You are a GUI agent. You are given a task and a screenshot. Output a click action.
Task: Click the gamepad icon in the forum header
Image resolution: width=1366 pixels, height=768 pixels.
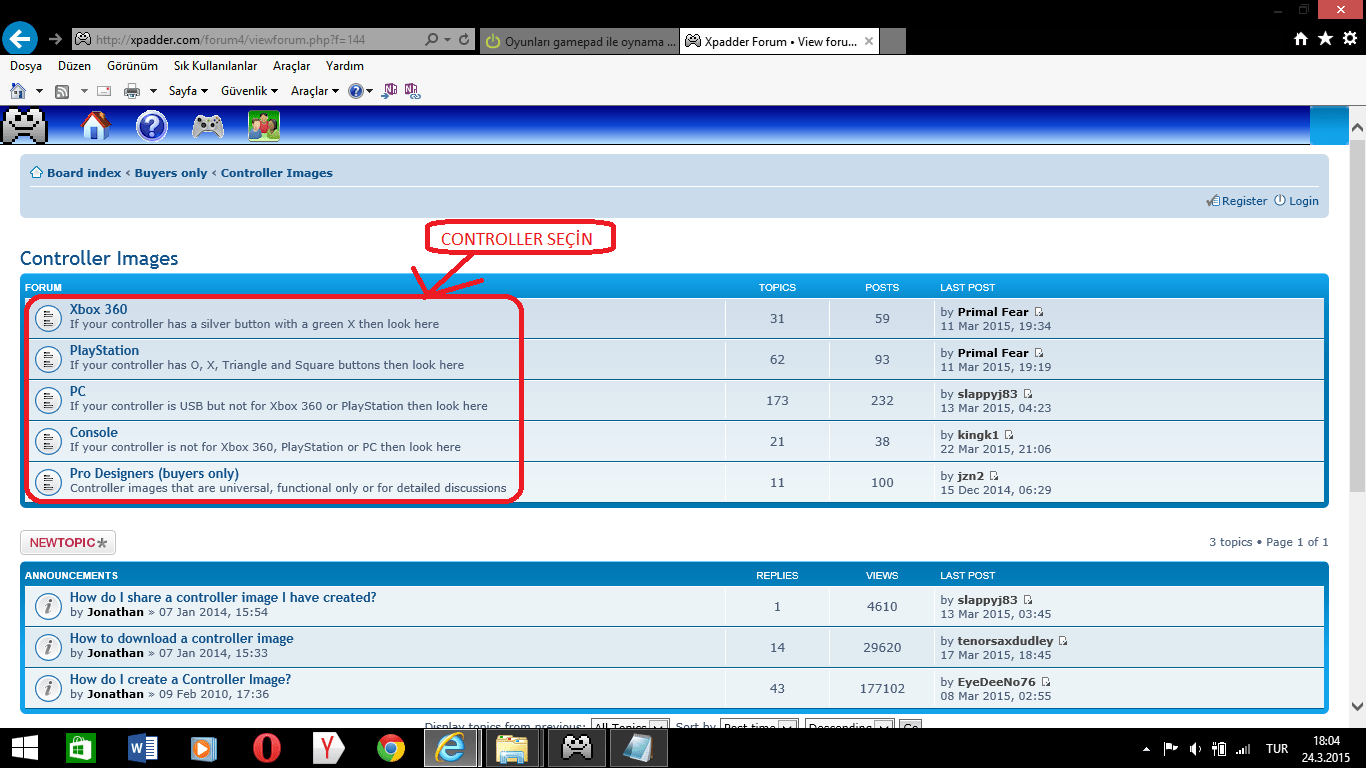pos(208,126)
